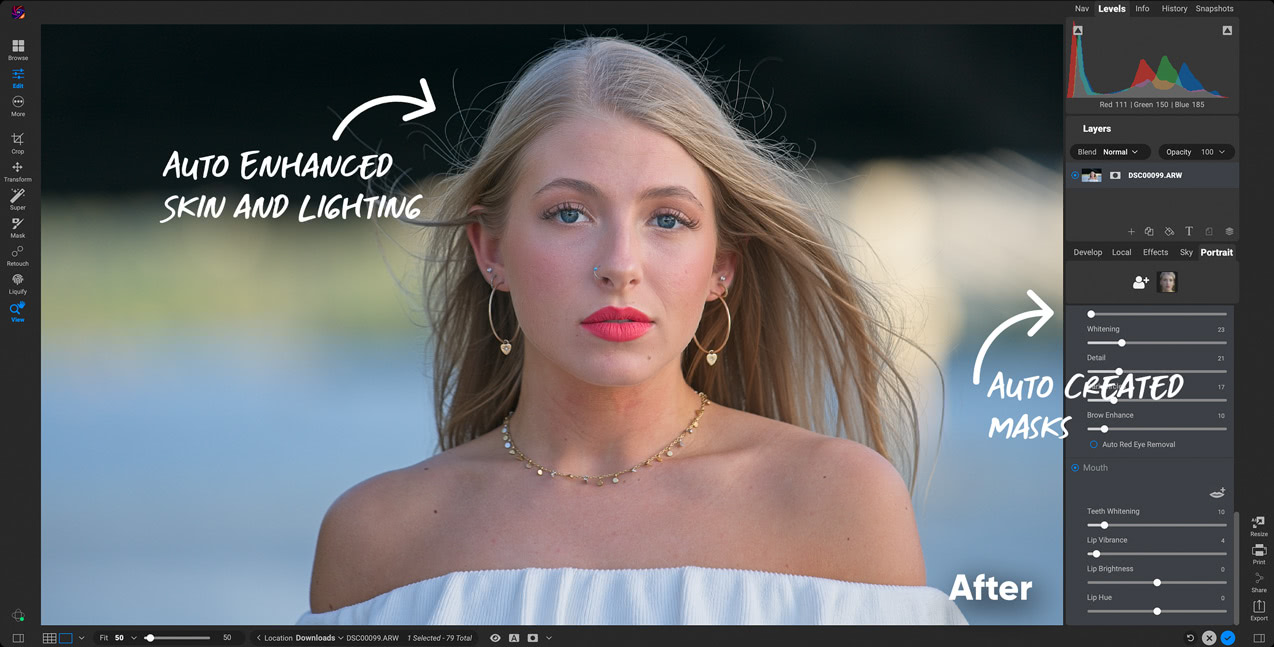Select the detected face thumbnail
This screenshot has height=647, width=1274.
(x=1167, y=282)
